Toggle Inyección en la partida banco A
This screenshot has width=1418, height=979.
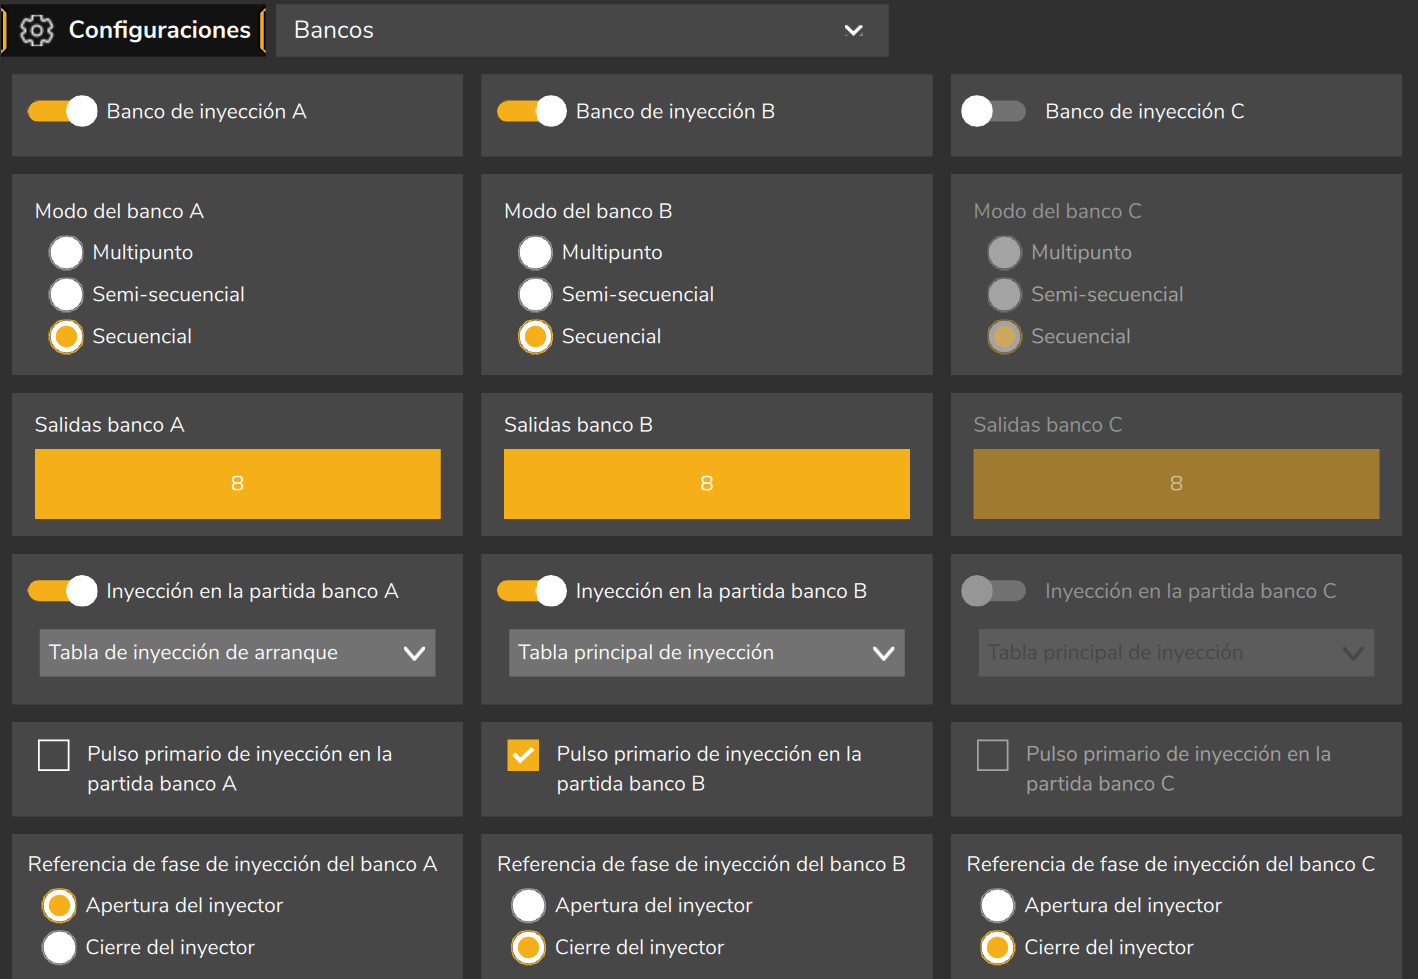click(x=62, y=591)
